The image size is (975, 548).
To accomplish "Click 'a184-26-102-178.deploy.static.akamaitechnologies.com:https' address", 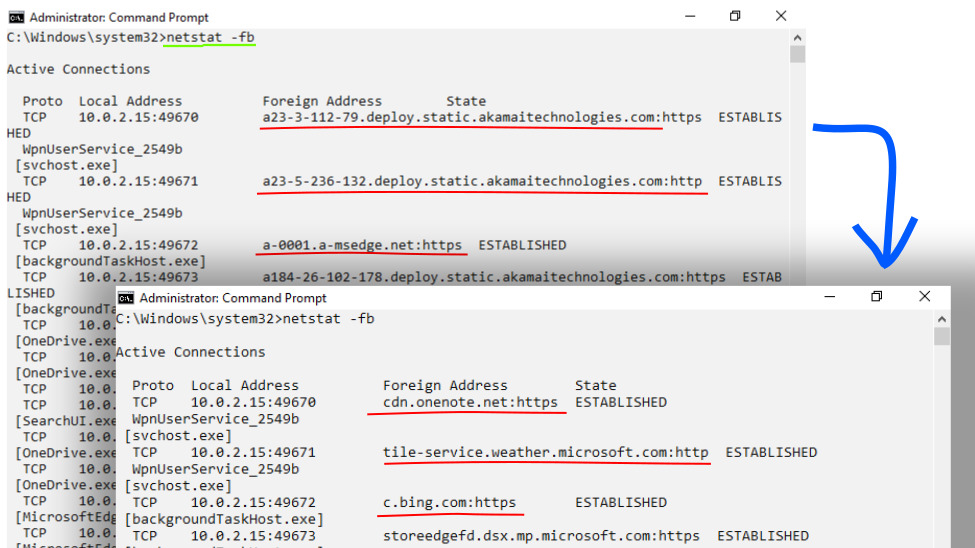I will point(494,277).
